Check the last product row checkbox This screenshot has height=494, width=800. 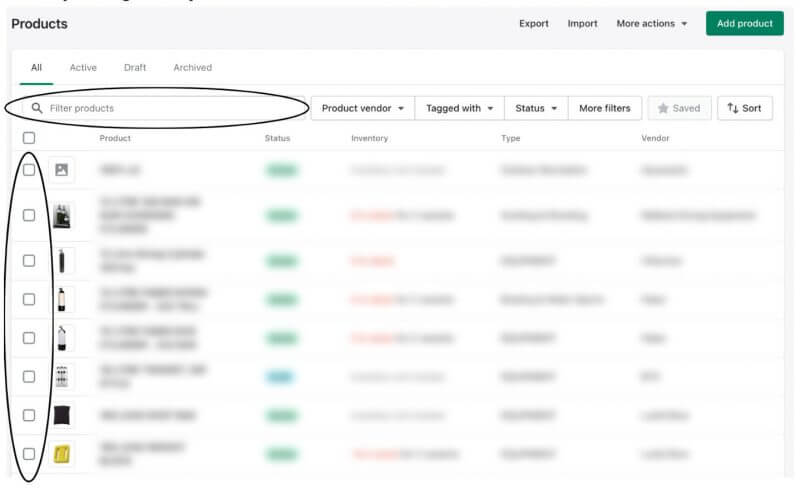click(29, 454)
